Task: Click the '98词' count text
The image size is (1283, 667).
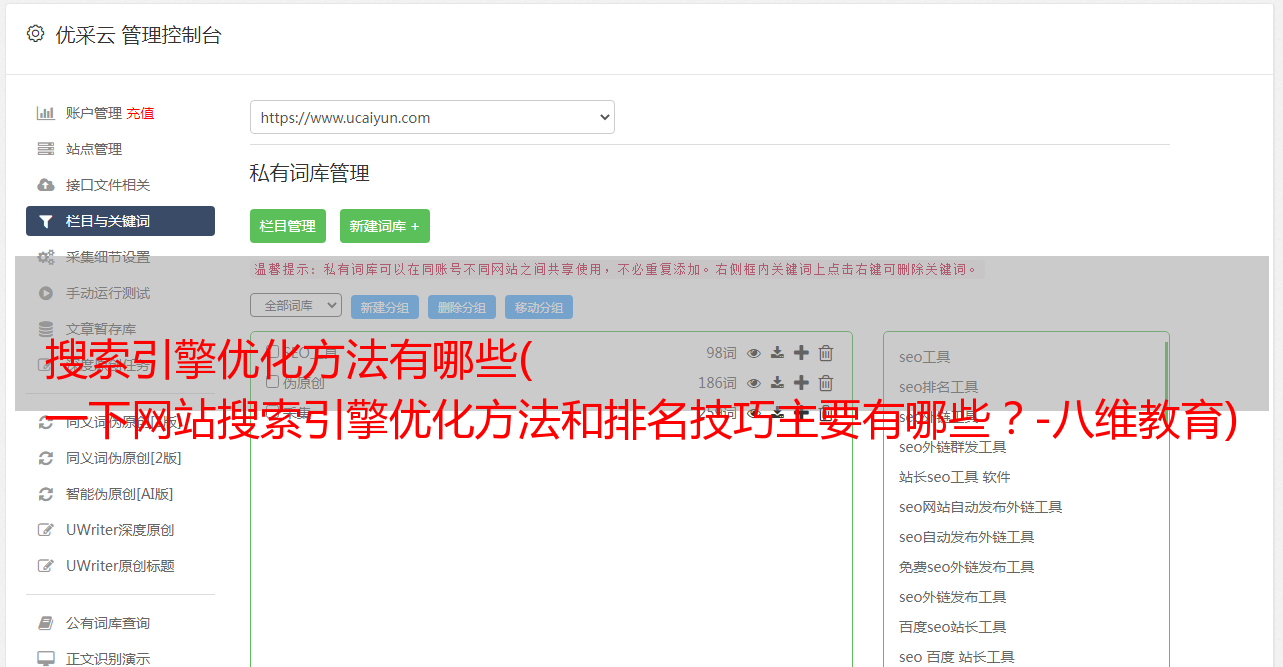Action: pyautogui.click(x=721, y=353)
